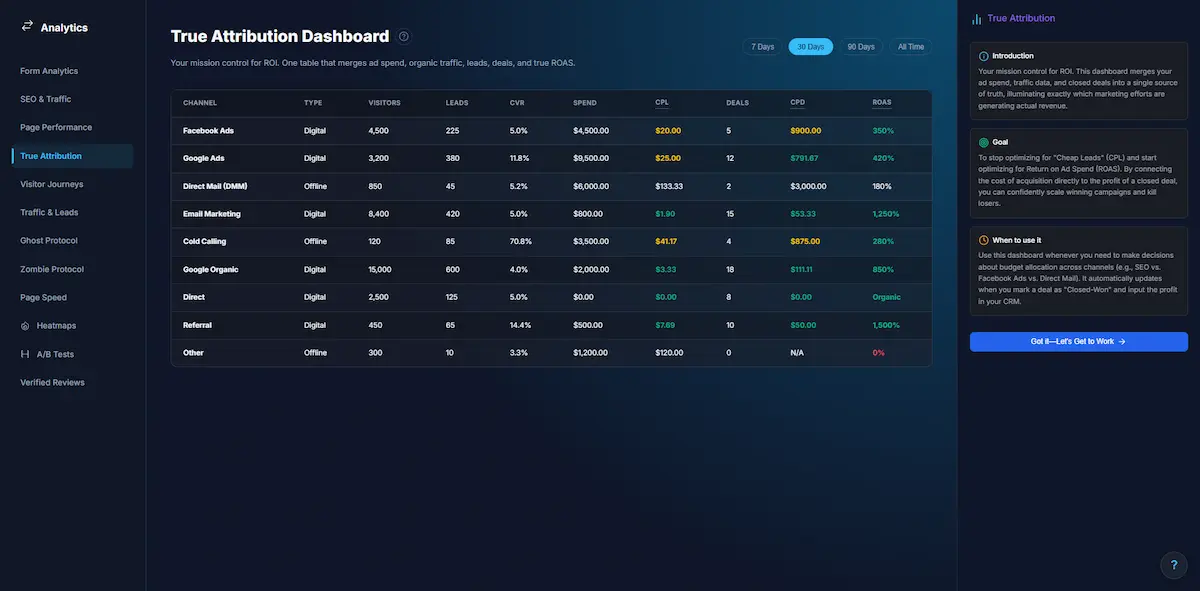The height and width of the screenshot is (591, 1200).
Task: Click the CPD column header
Action: tap(797, 102)
